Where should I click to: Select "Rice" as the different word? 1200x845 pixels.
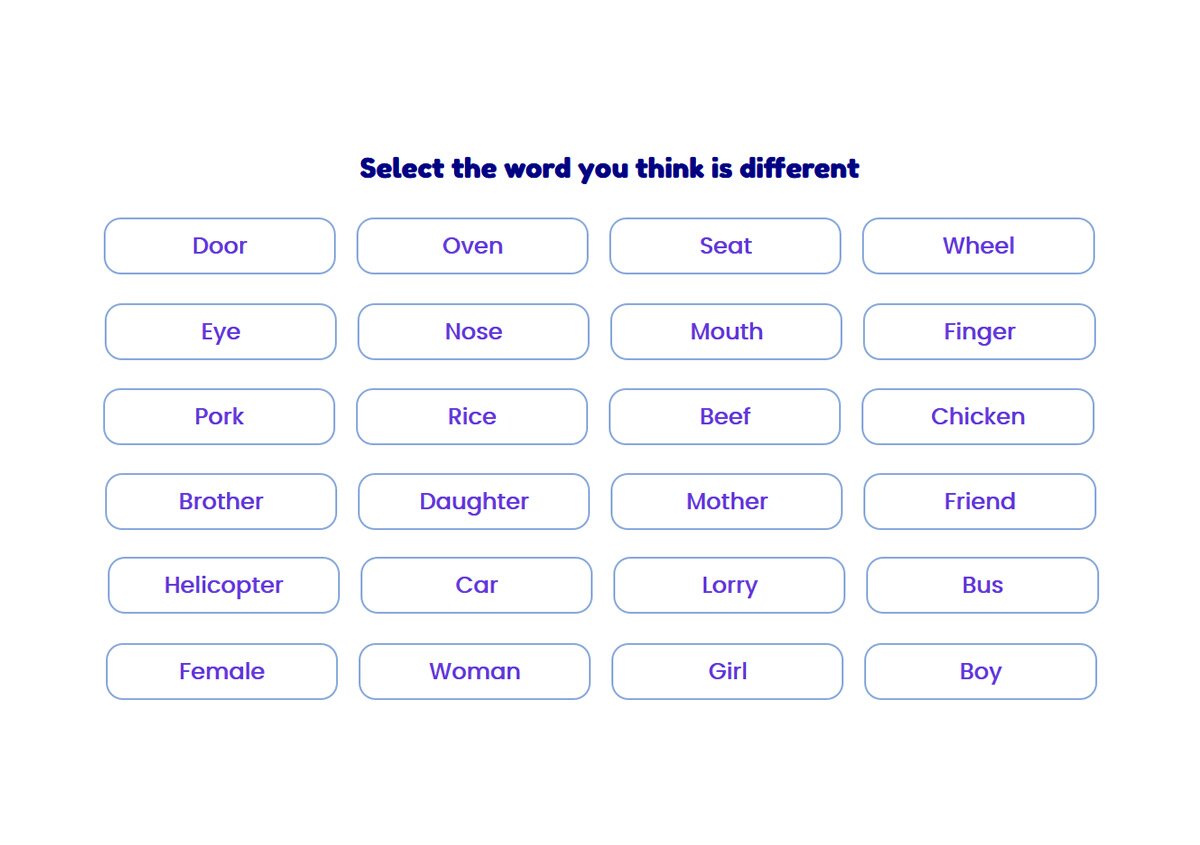click(471, 416)
